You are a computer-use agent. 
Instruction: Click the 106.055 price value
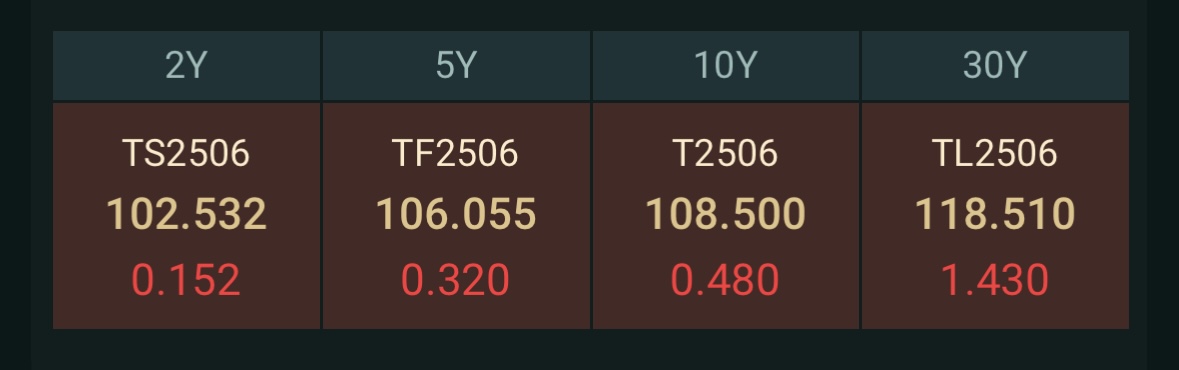pyautogui.click(x=456, y=214)
